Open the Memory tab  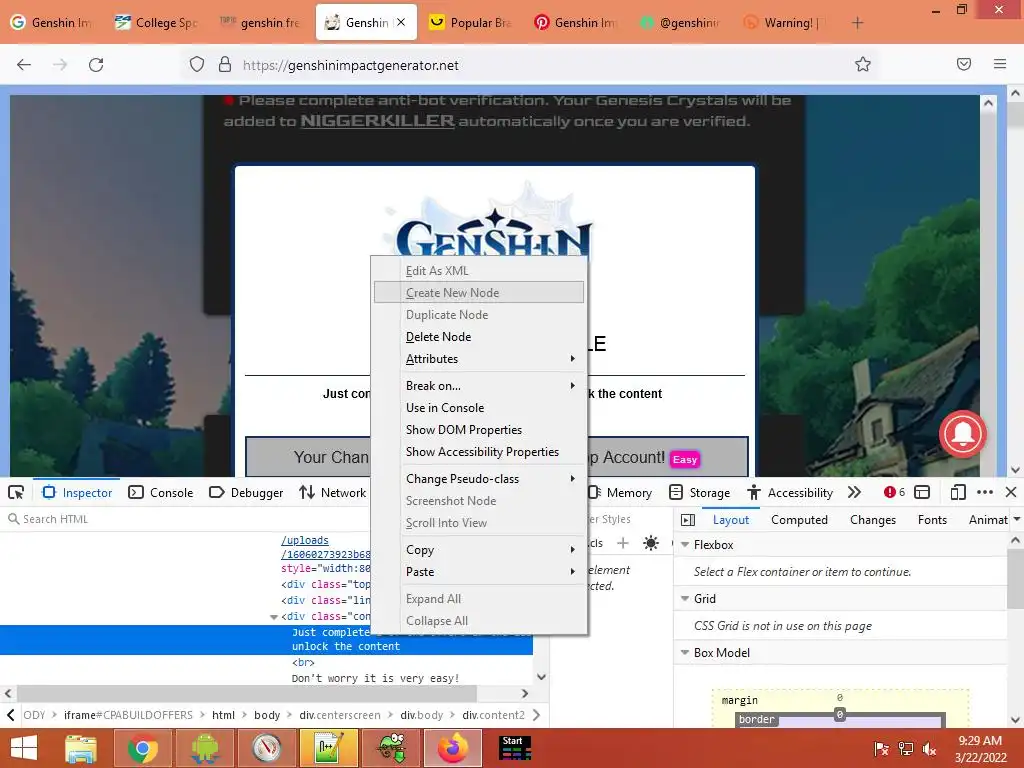(x=620, y=492)
